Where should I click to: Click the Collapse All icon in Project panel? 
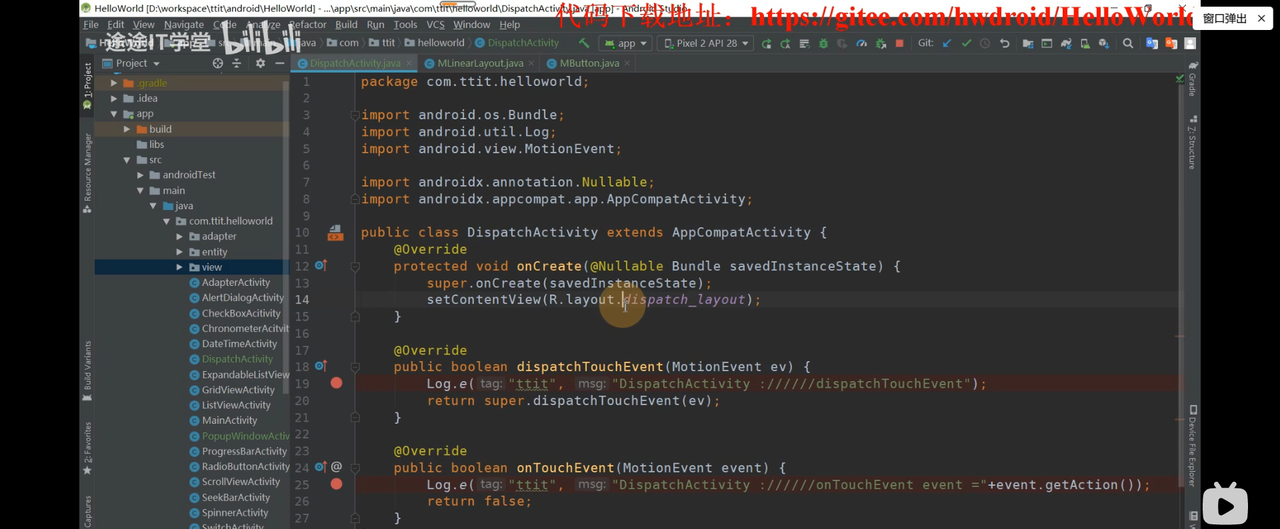click(x=237, y=63)
